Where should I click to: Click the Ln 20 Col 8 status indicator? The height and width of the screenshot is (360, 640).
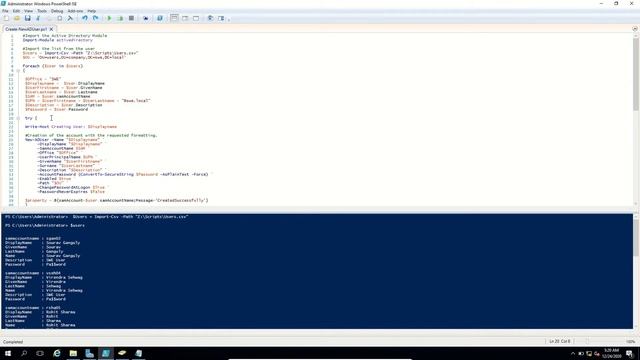point(560,341)
